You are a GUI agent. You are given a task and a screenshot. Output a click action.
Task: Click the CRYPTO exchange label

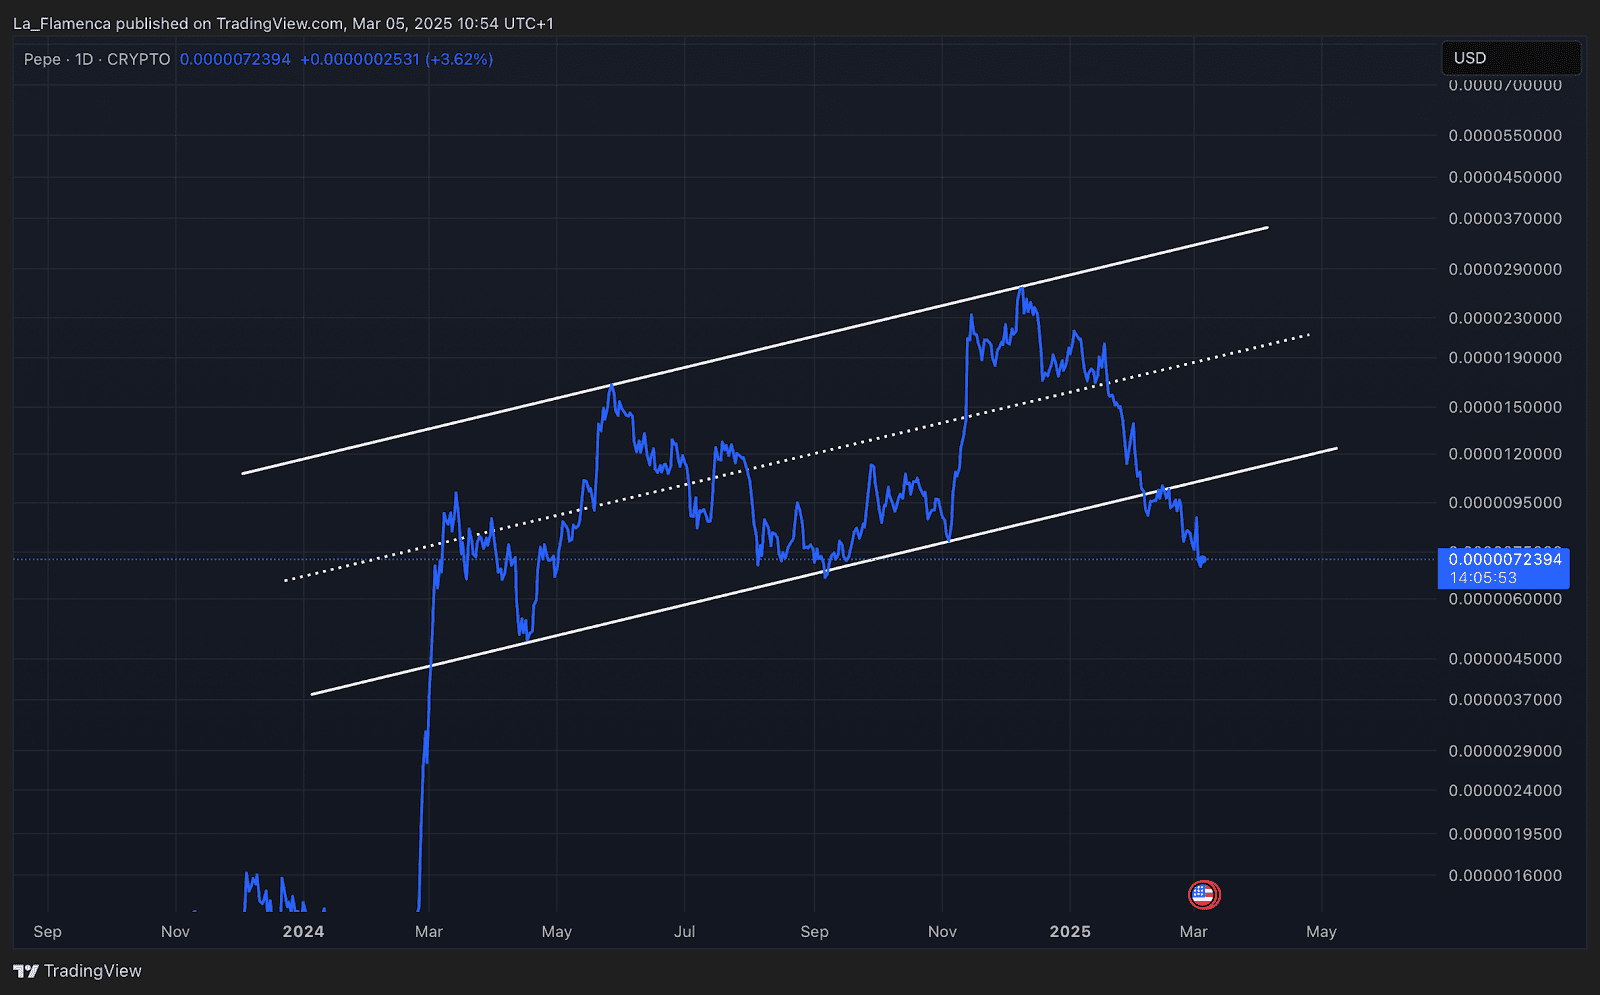139,59
